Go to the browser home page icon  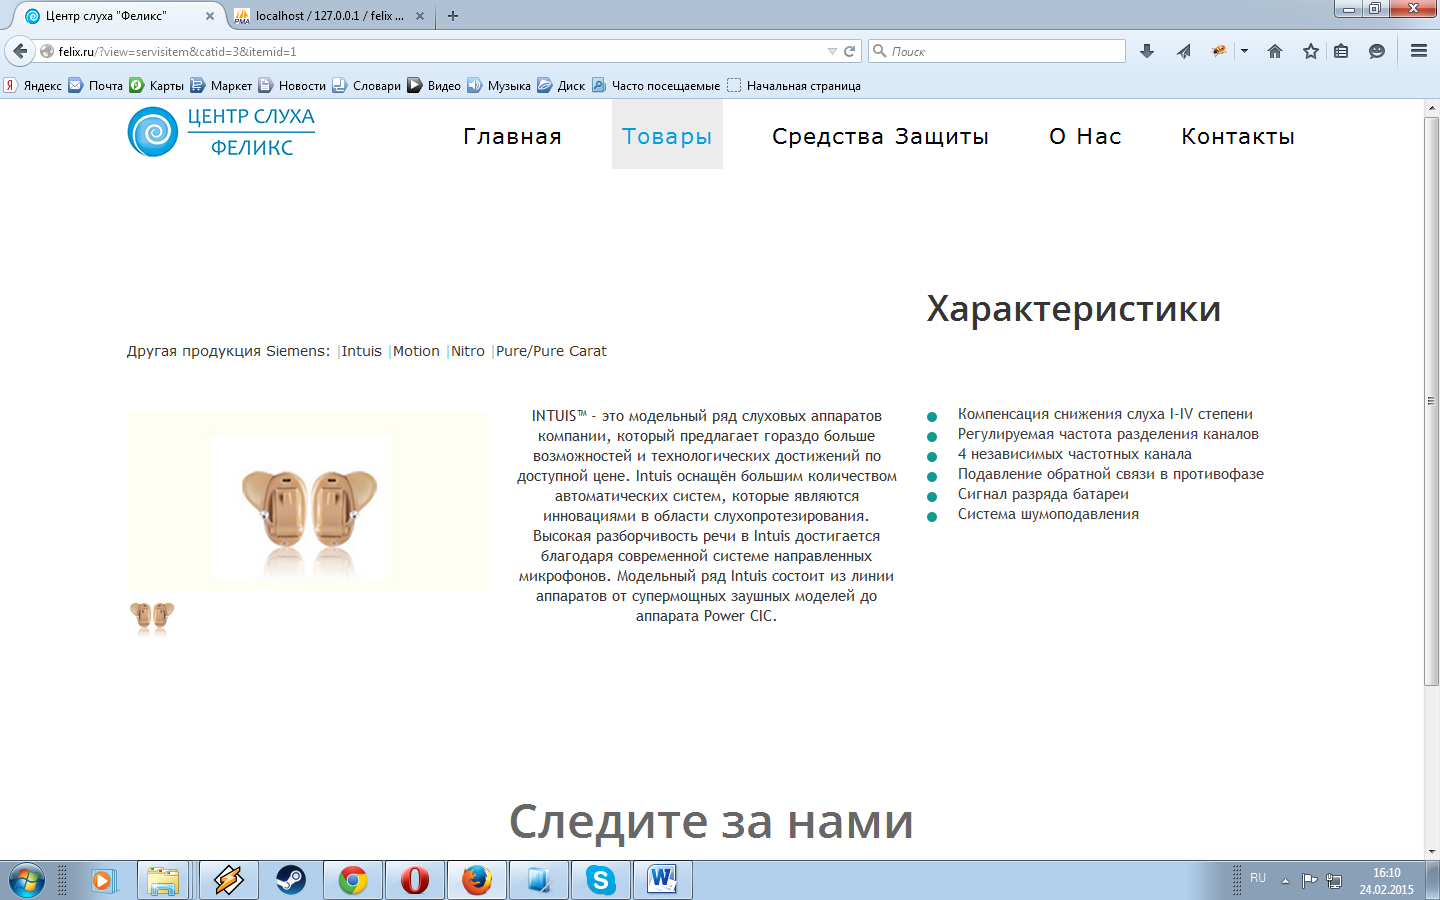pos(1275,51)
